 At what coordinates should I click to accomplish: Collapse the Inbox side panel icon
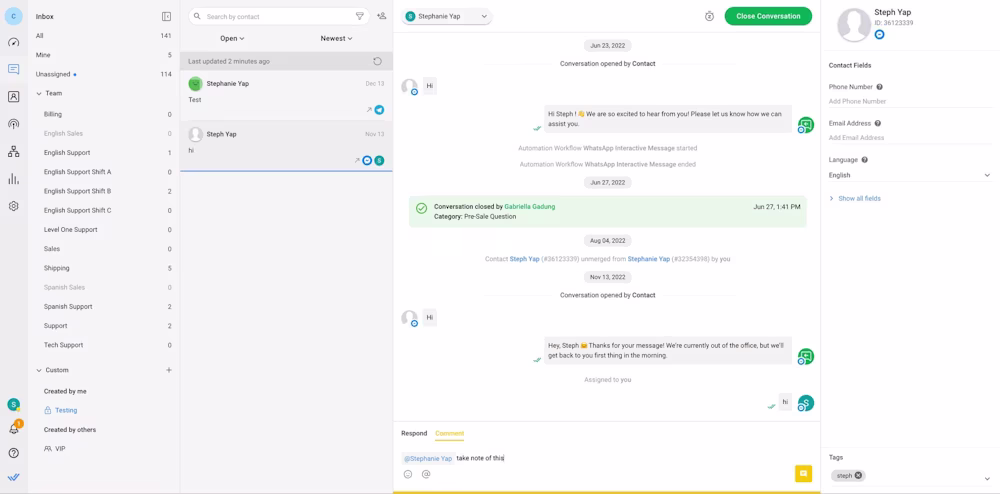166,17
